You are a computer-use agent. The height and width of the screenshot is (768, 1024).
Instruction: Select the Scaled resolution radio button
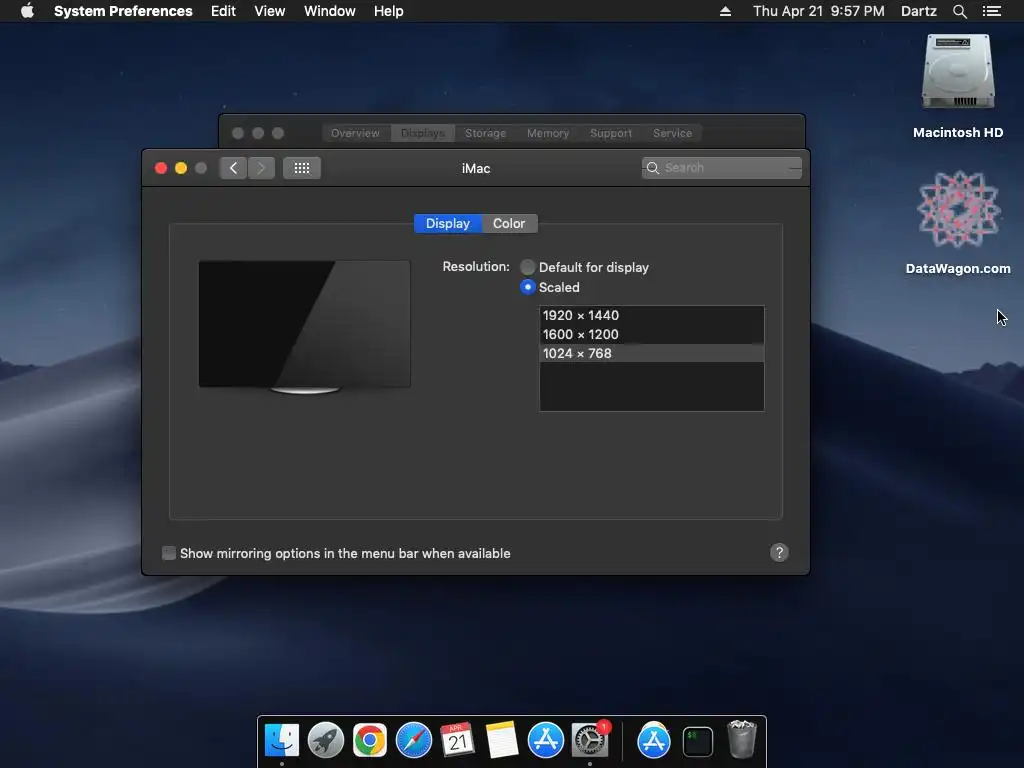click(528, 287)
